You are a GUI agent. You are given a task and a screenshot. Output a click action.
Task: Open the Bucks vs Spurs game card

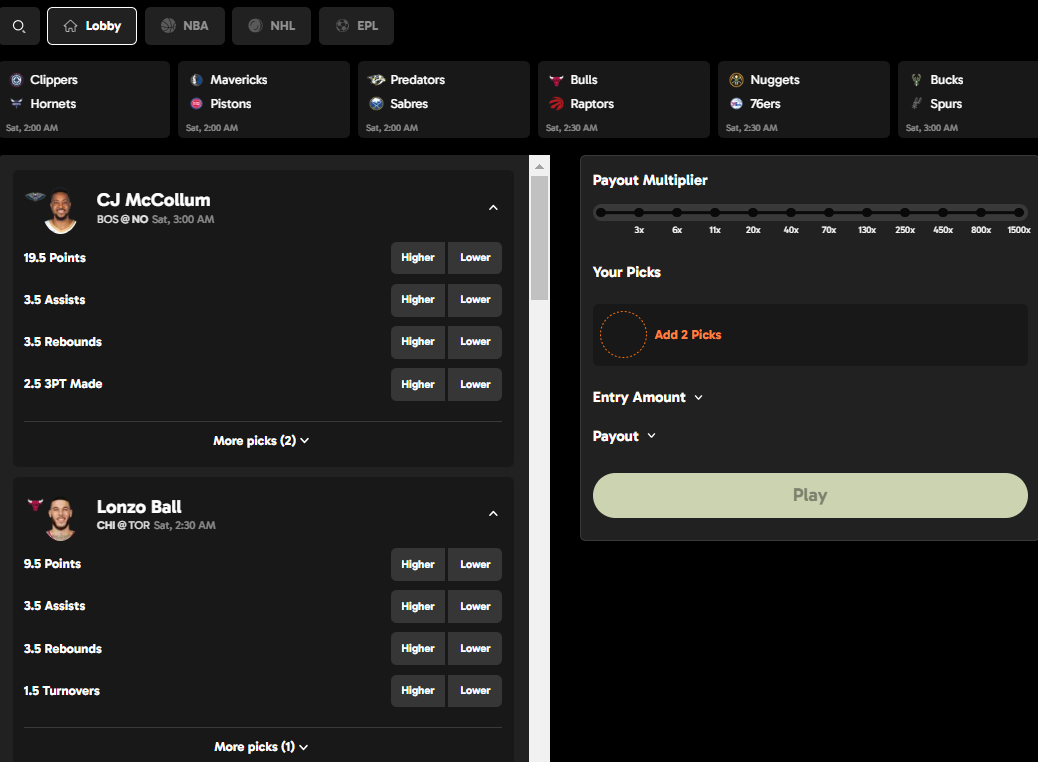pyautogui.click(x=968, y=100)
